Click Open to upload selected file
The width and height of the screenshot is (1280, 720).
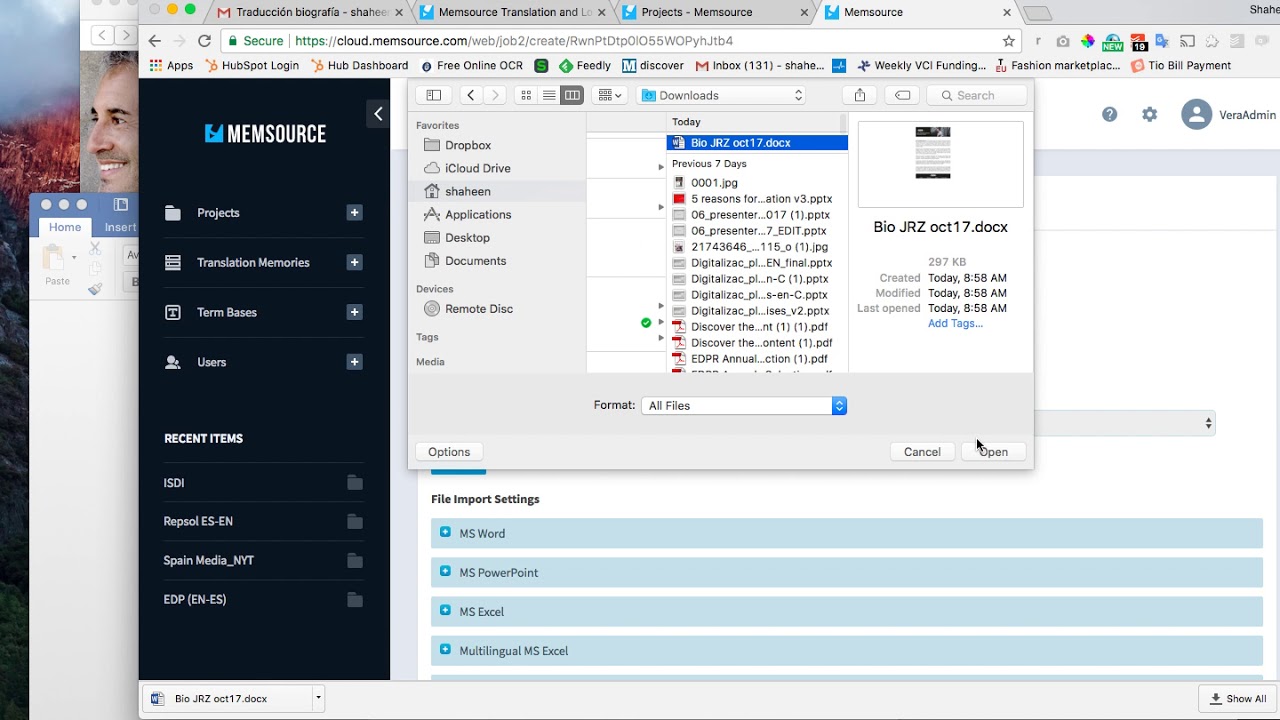coord(993,452)
